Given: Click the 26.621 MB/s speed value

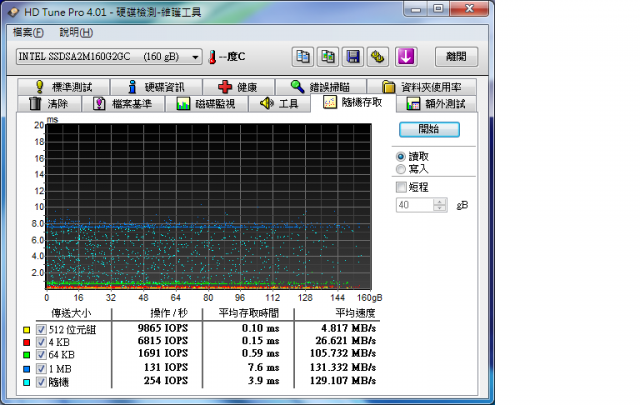Looking at the screenshot, I should pyautogui.click(x=345, y=341).
